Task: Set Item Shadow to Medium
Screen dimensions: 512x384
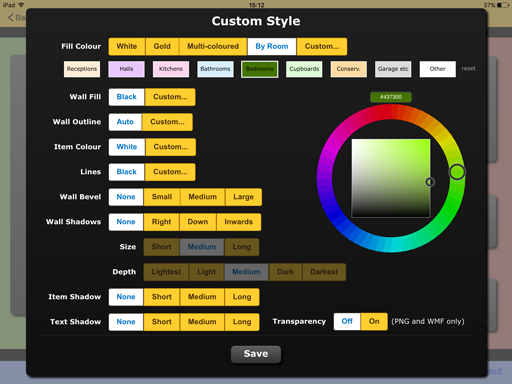Action: (x=202, y=297)
